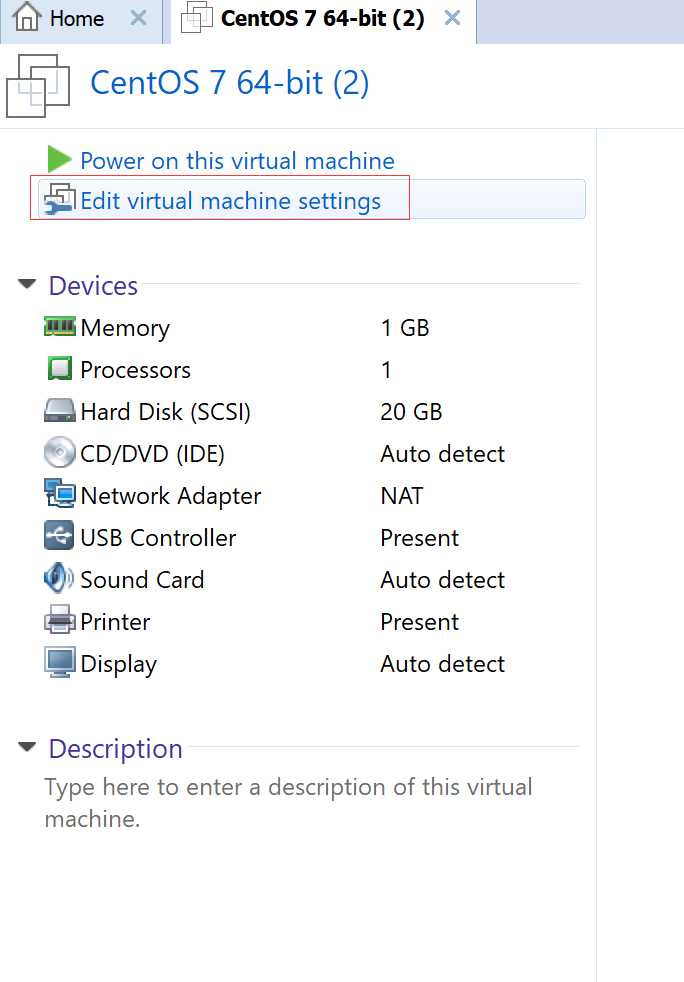Image resolution: width=684 pixels, height=982 pixels.
Task: Click the green Power on play icon
Action: [60, 159]
